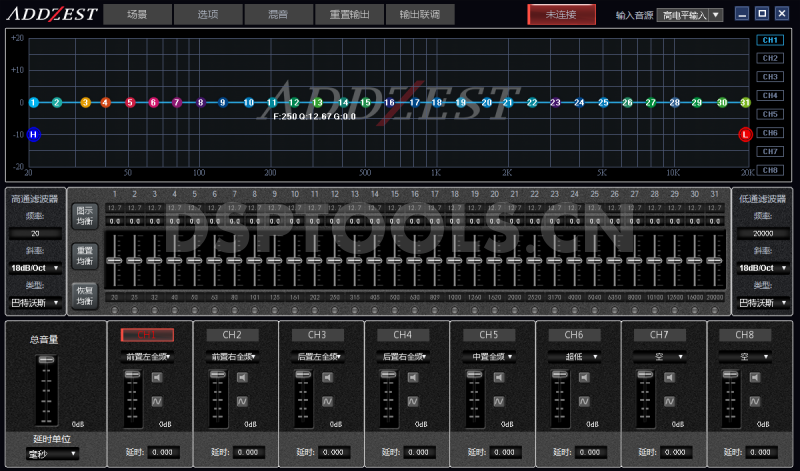Viewport: 800px width, 471px height.
Task: Click the blue H high-pass node
Action: [33, 134]
